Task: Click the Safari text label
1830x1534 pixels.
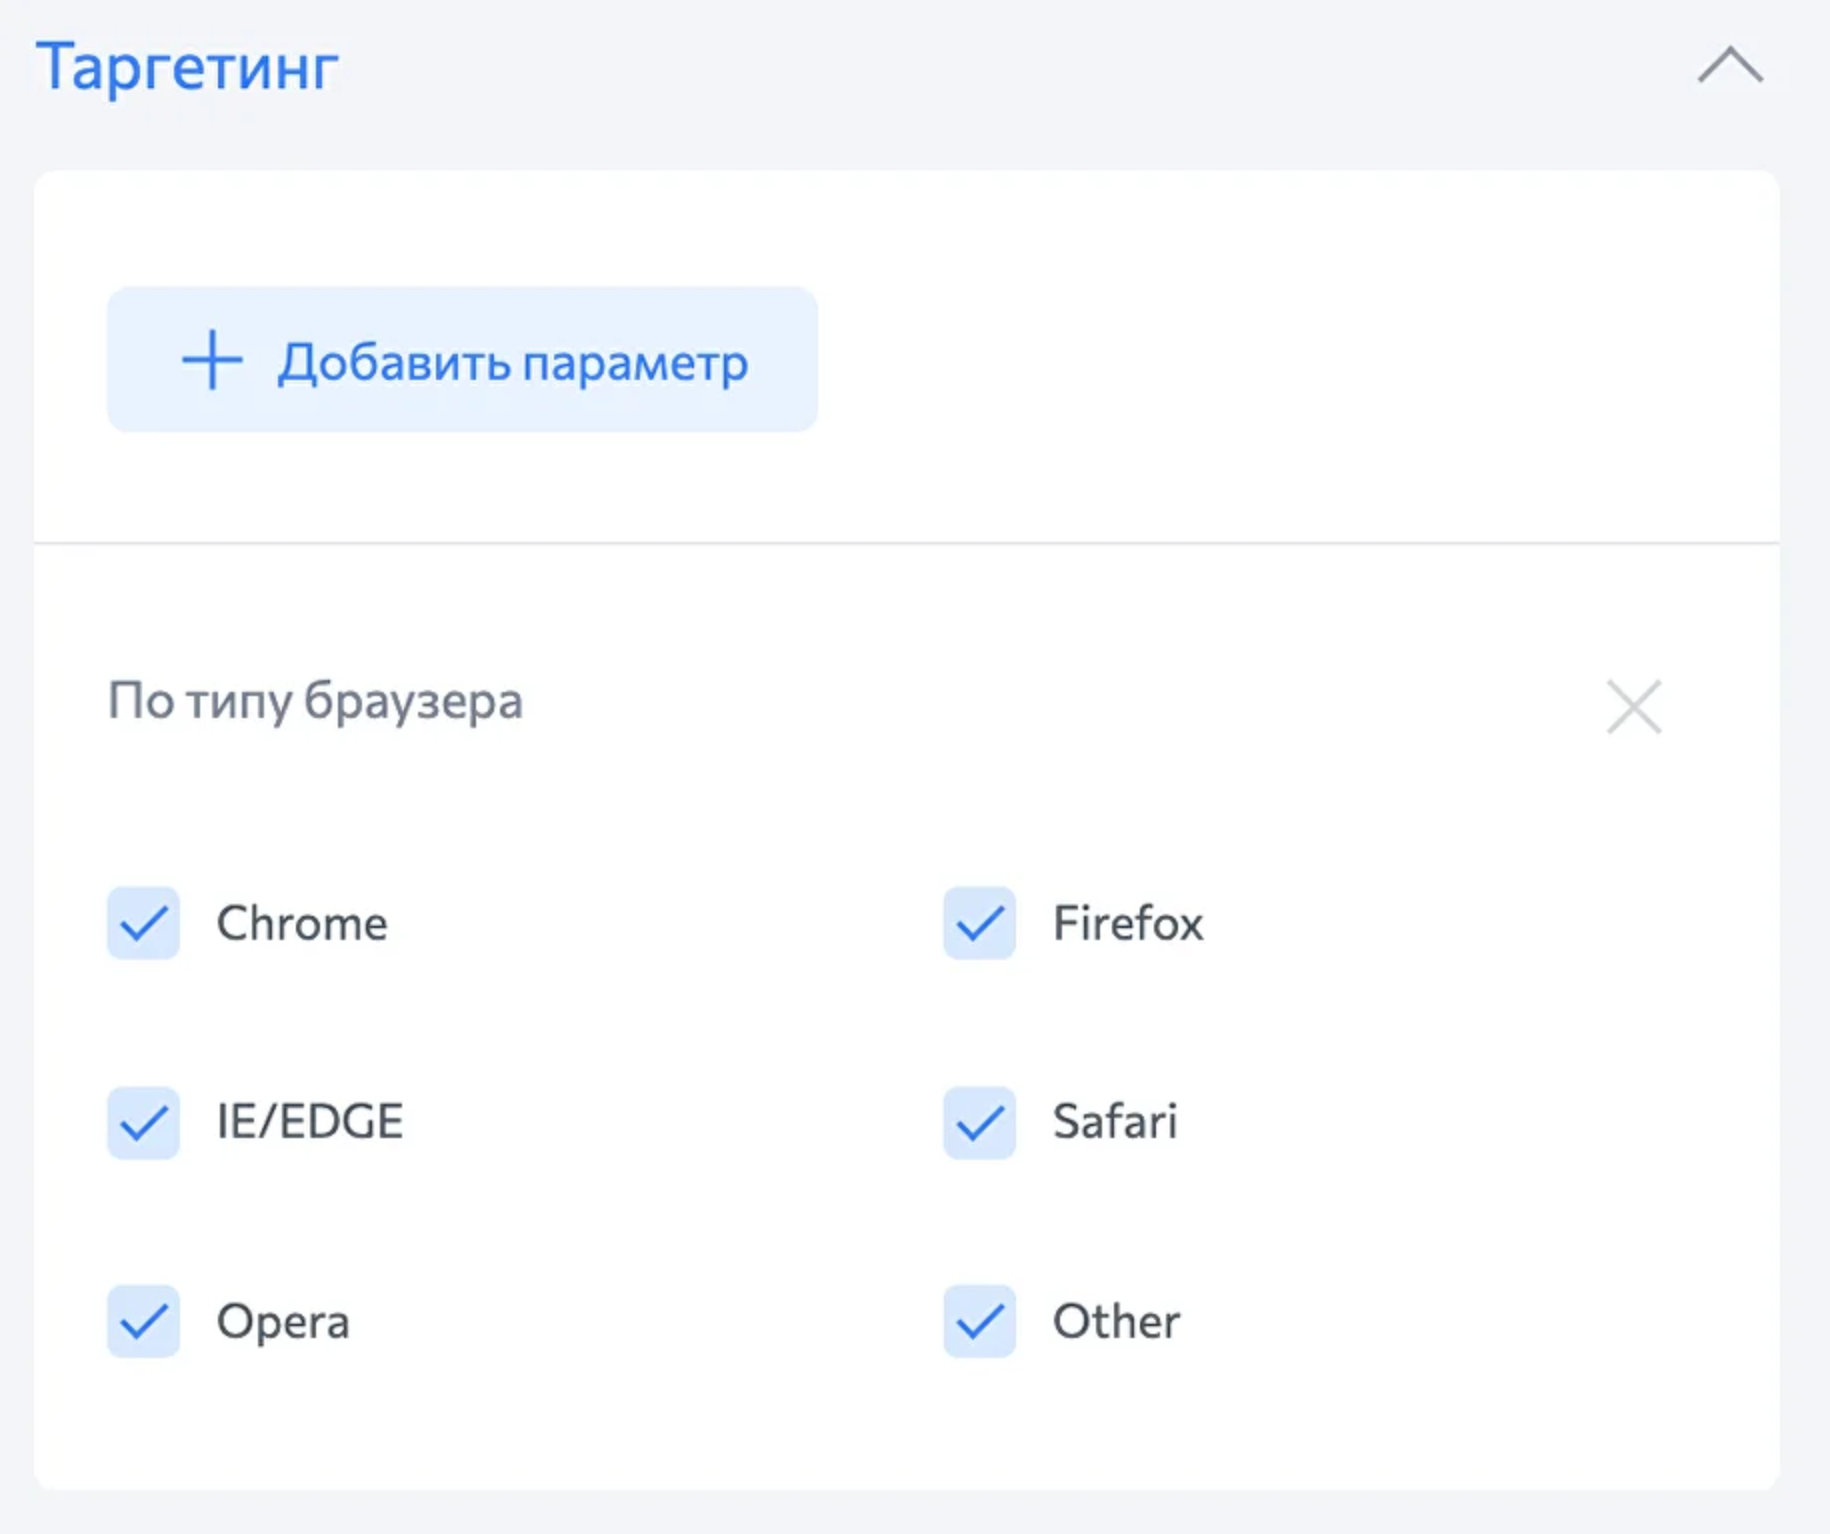Action: pyautogui.click(x=1114, y=1121)
